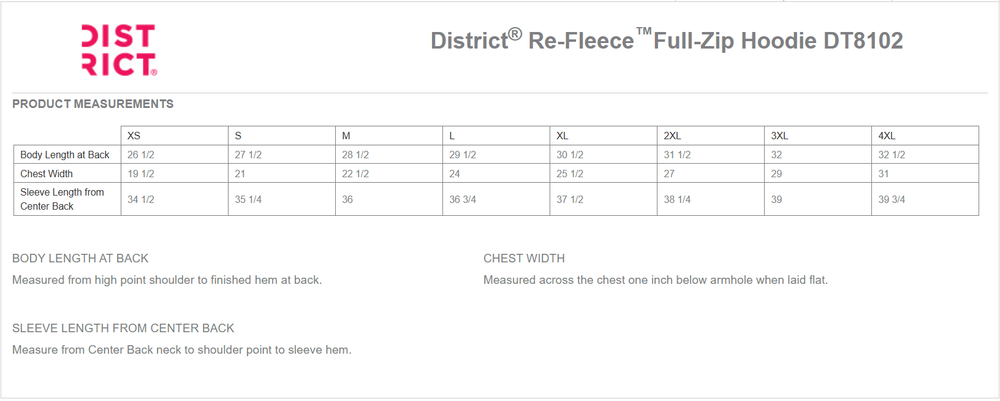This screenshot has height=401, width=1000.
Task: Click the District logo
Action: point(119,50)
